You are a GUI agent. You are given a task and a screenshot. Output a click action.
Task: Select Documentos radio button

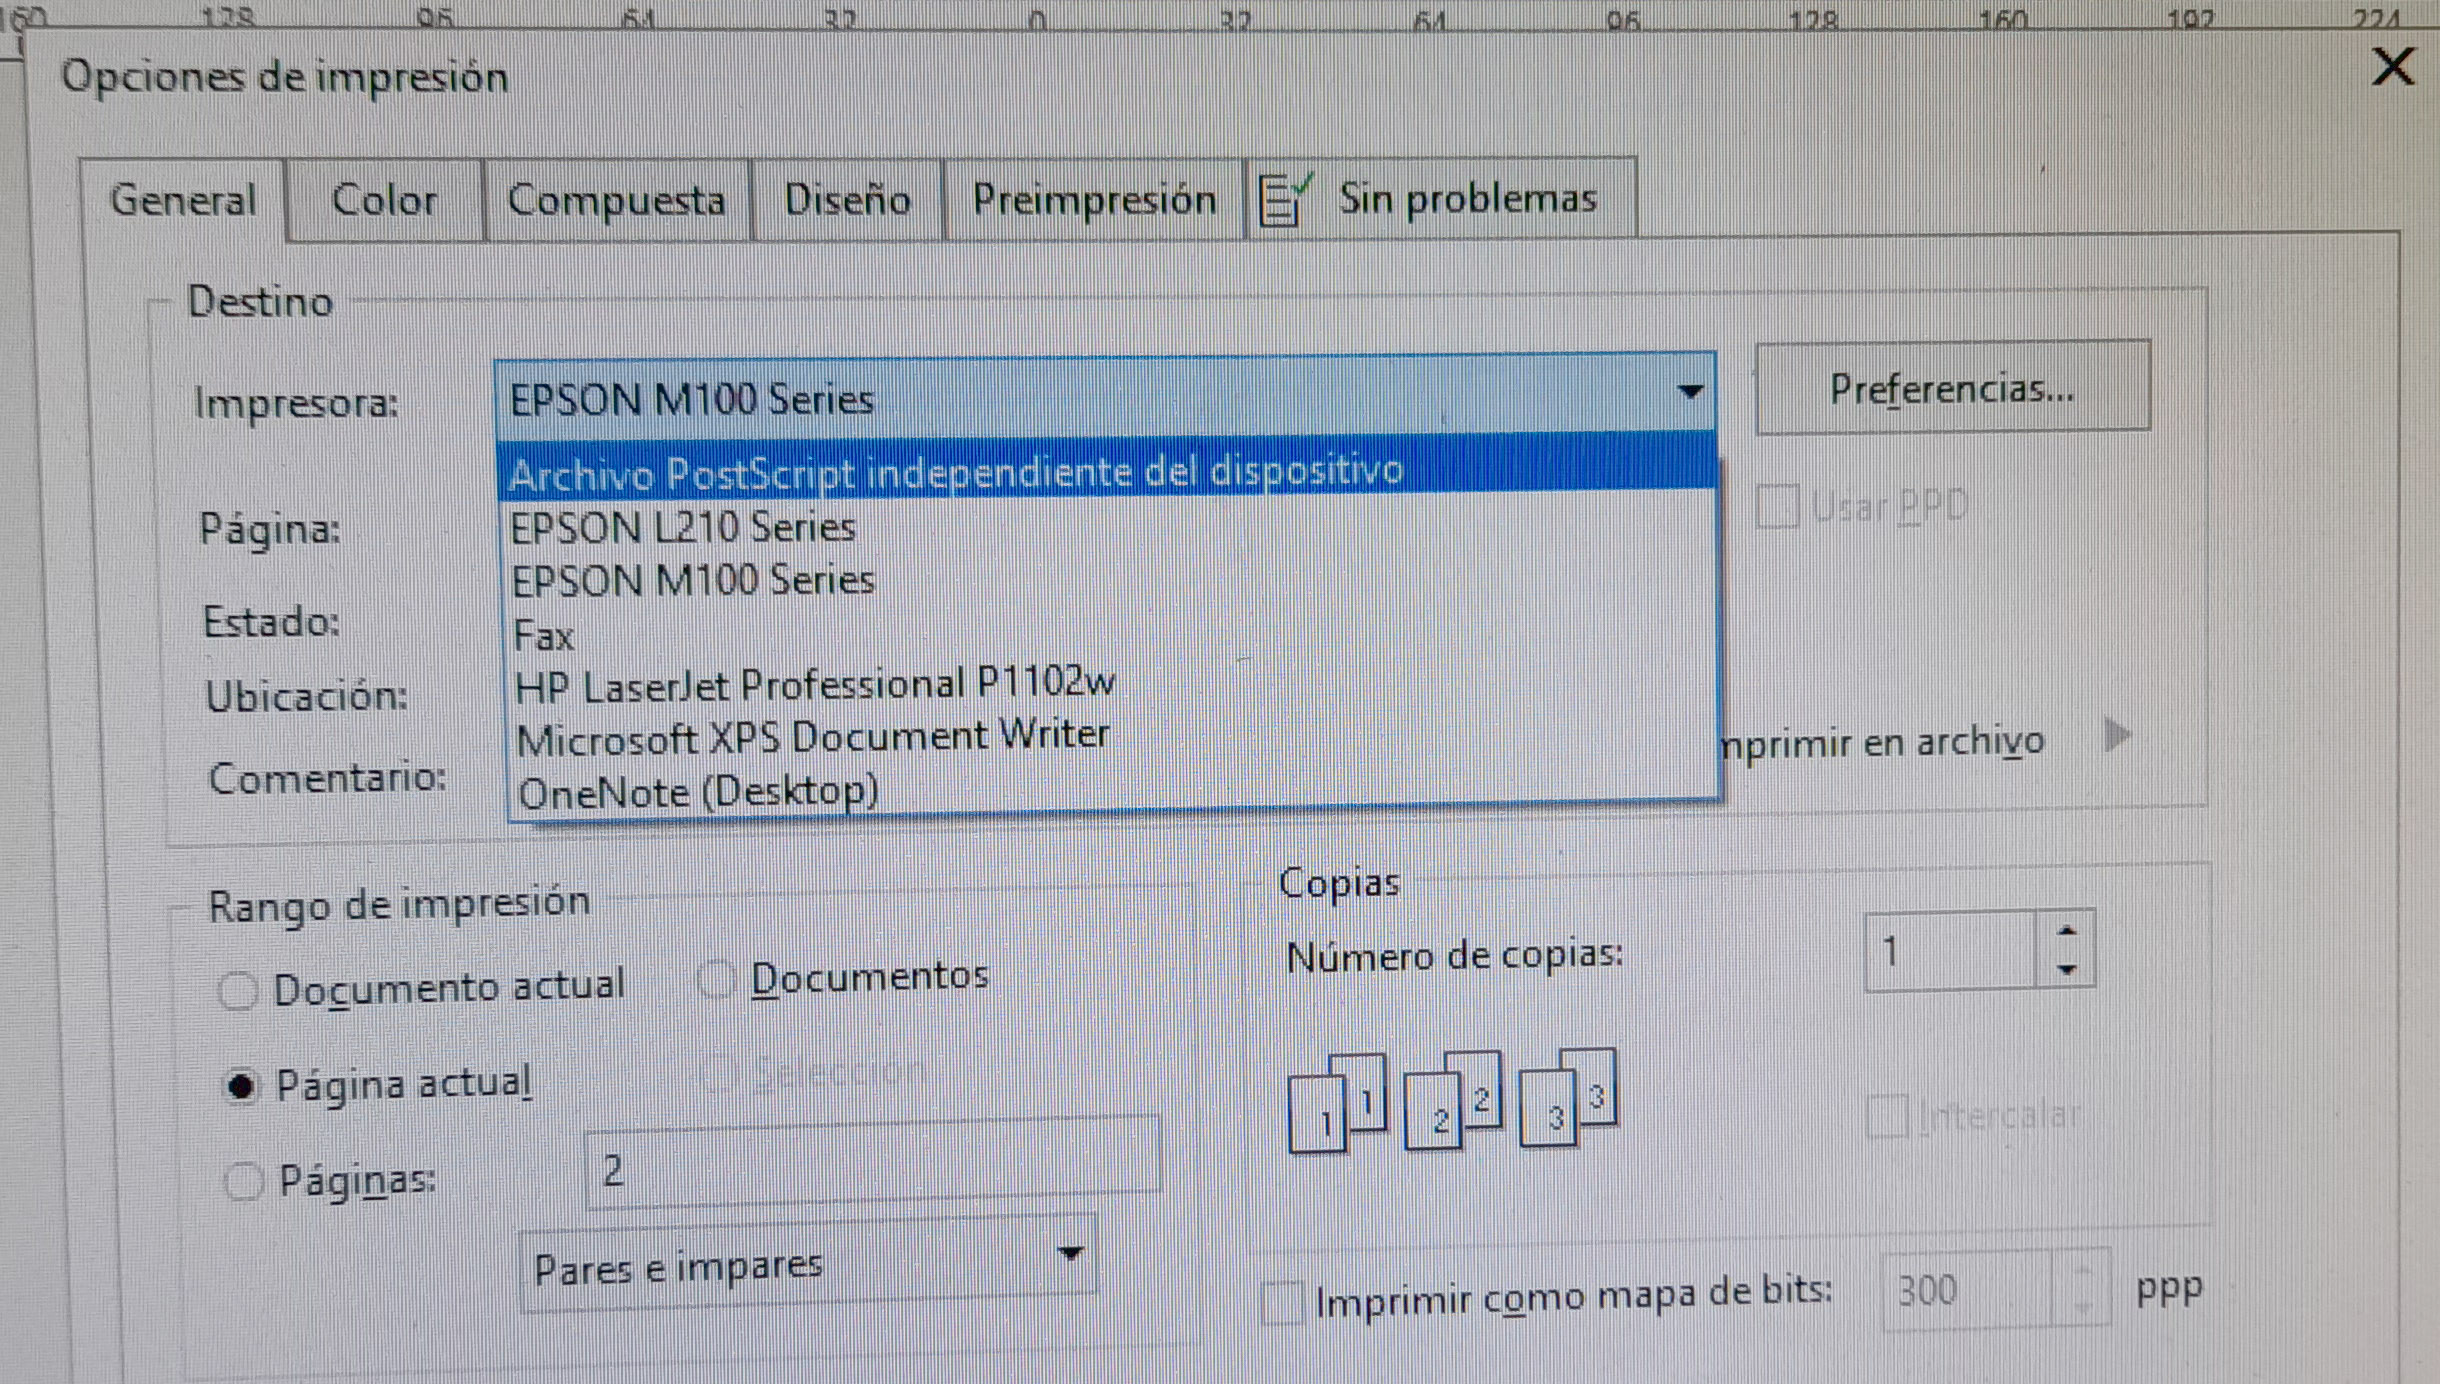(x=716, y=979)
